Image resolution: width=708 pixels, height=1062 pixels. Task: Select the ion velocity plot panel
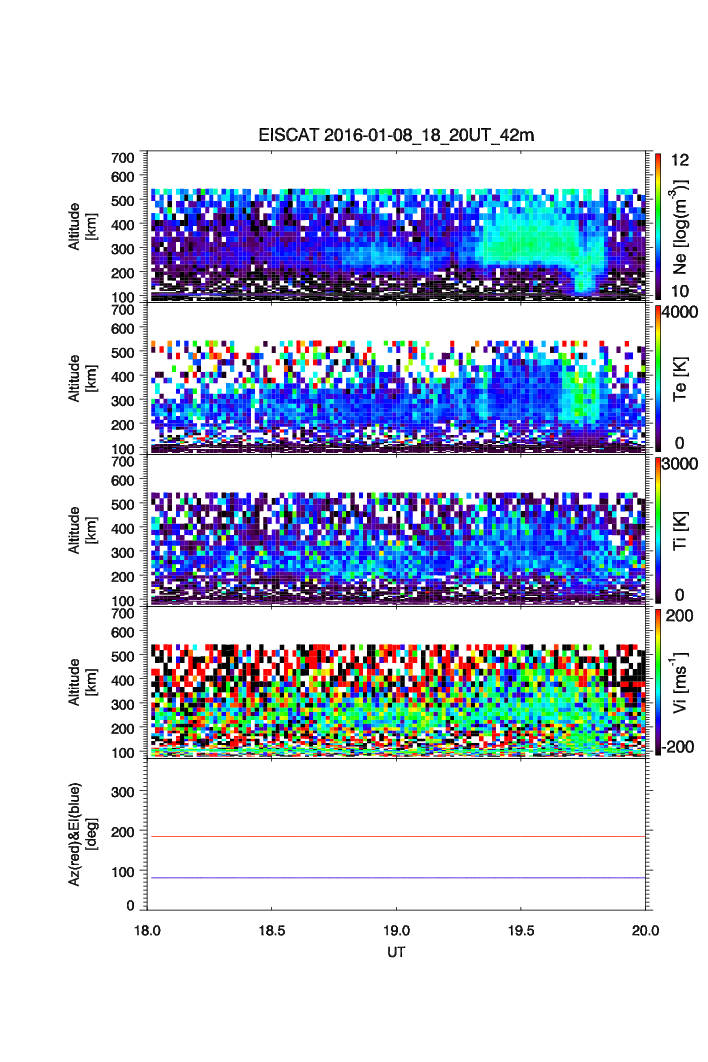coord(398,682)
